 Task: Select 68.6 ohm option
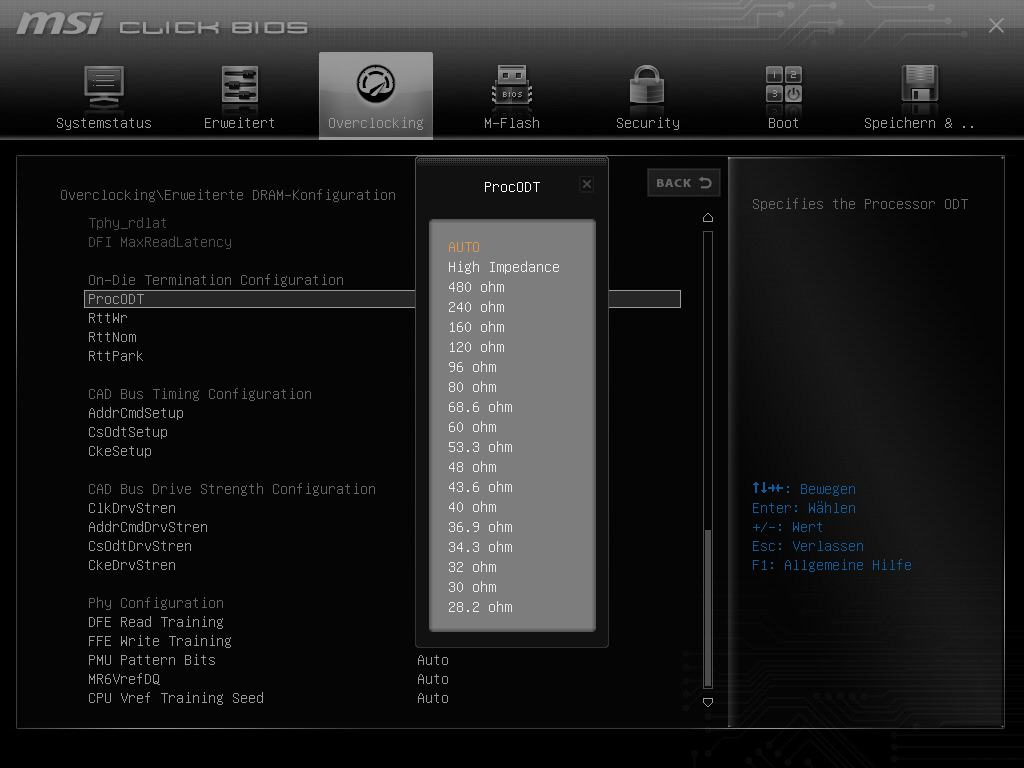[x=480, y=408]
